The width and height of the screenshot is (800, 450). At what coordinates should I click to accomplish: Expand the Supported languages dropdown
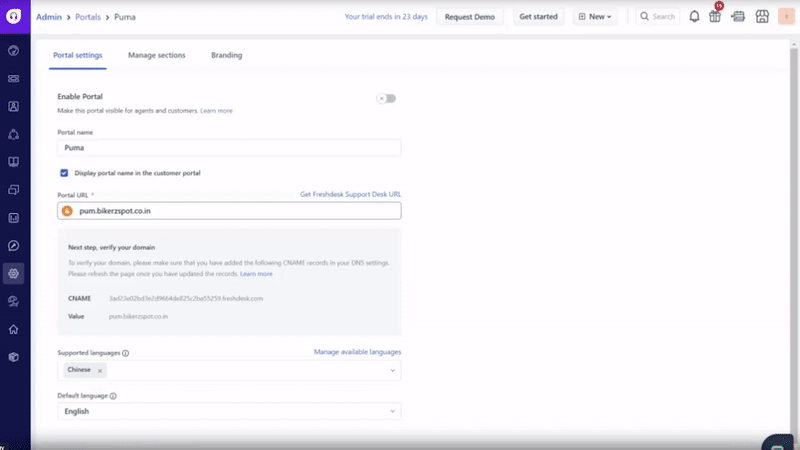point(392,370)
